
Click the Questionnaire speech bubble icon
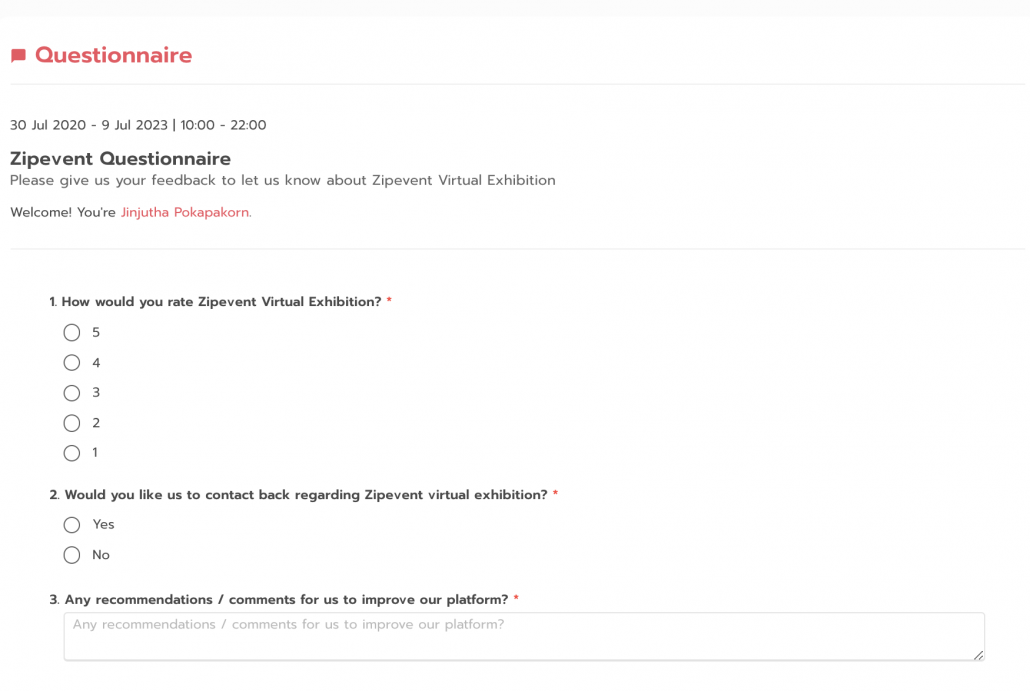[18, 56]
